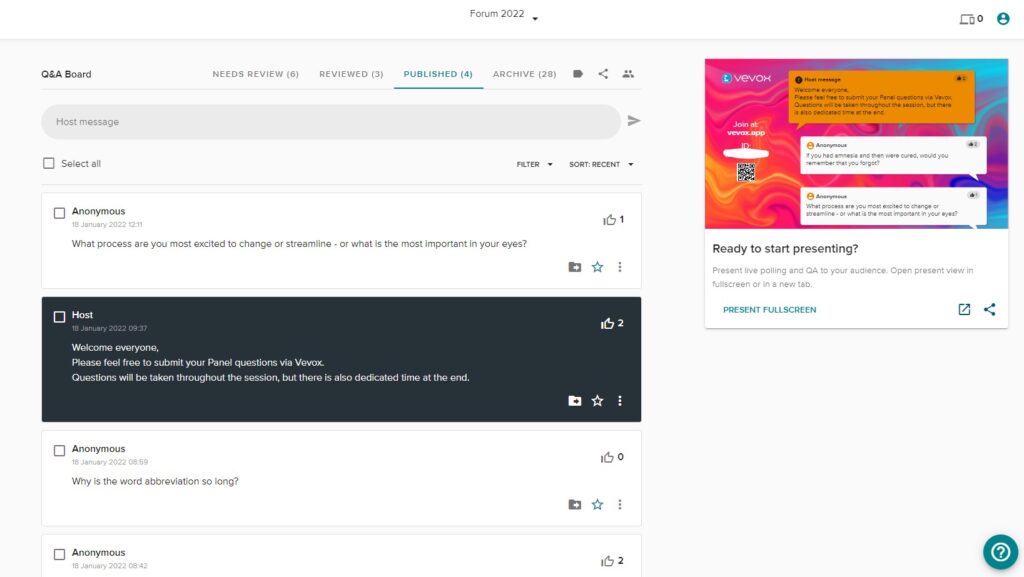
Task: Switch to Reviewed (3) tab
Action: 351,74
